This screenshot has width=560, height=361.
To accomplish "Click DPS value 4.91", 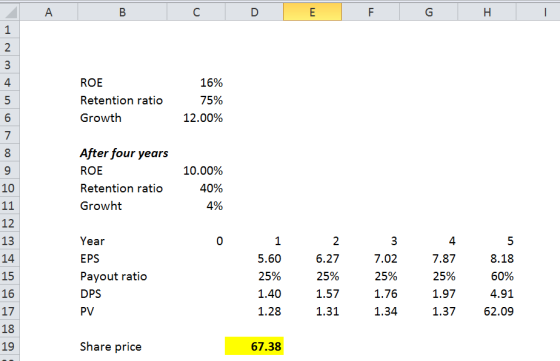I will [502, 294].
